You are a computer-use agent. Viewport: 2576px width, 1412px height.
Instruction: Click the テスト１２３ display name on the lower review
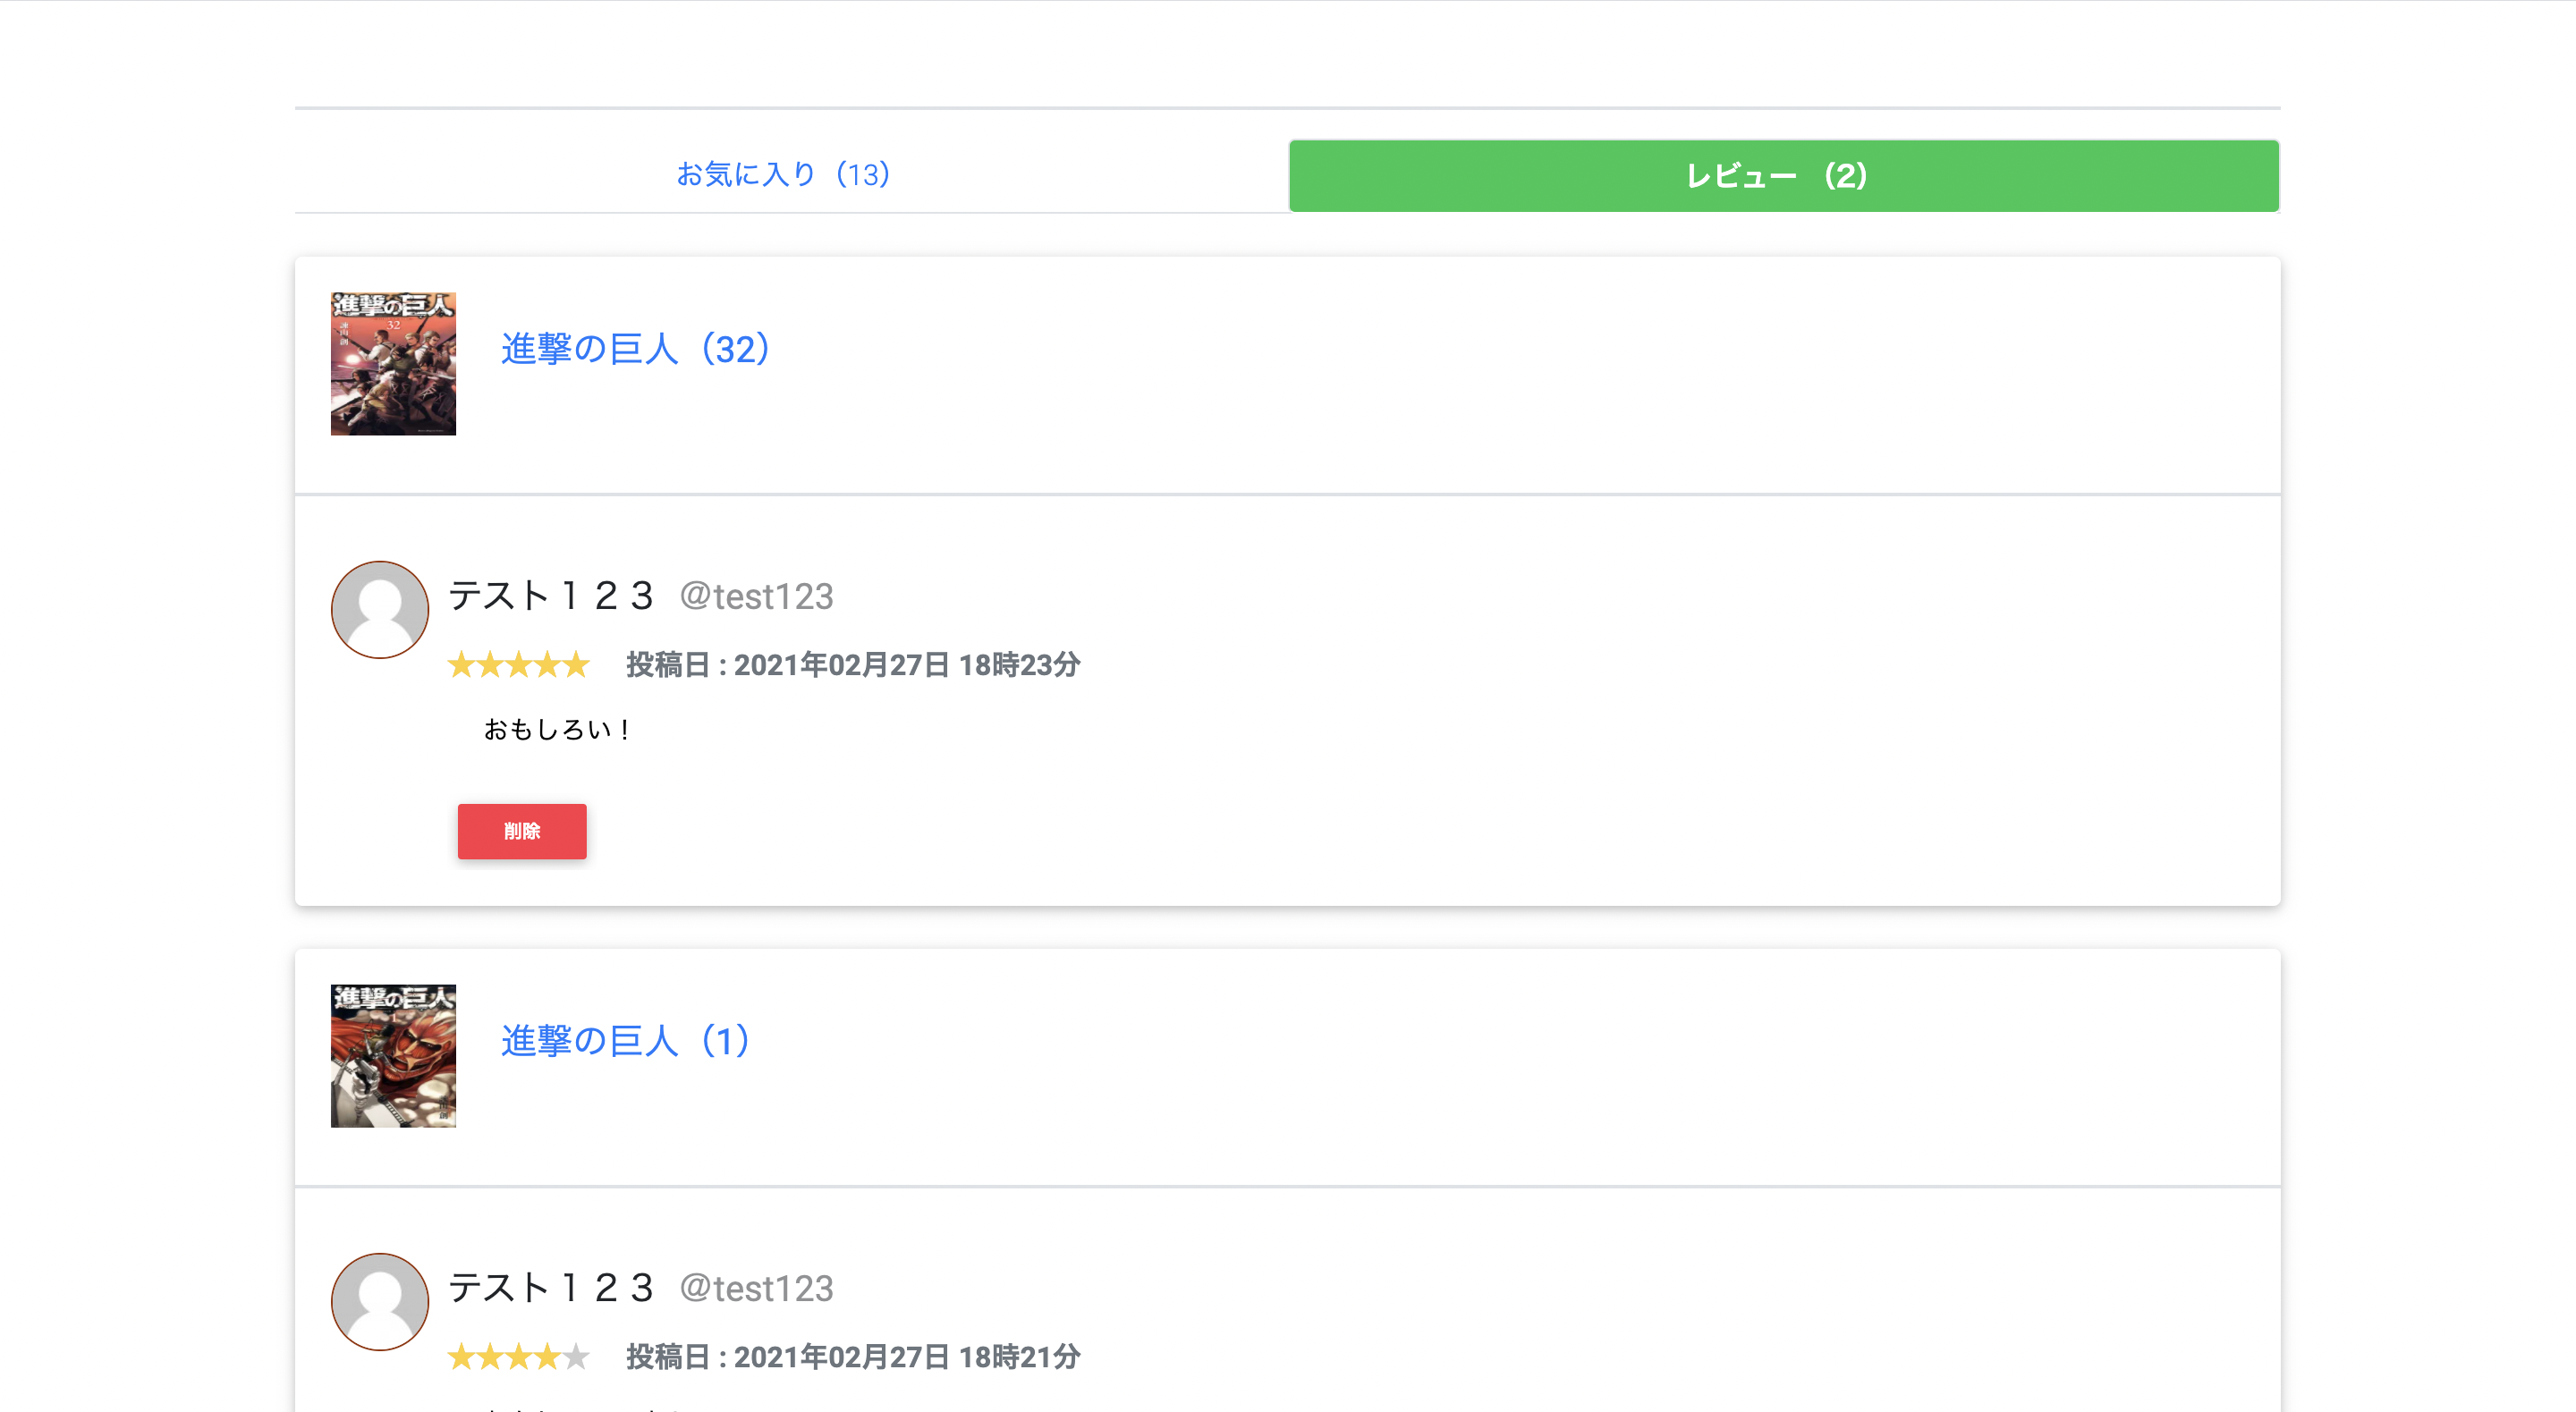click(551, 1289)
